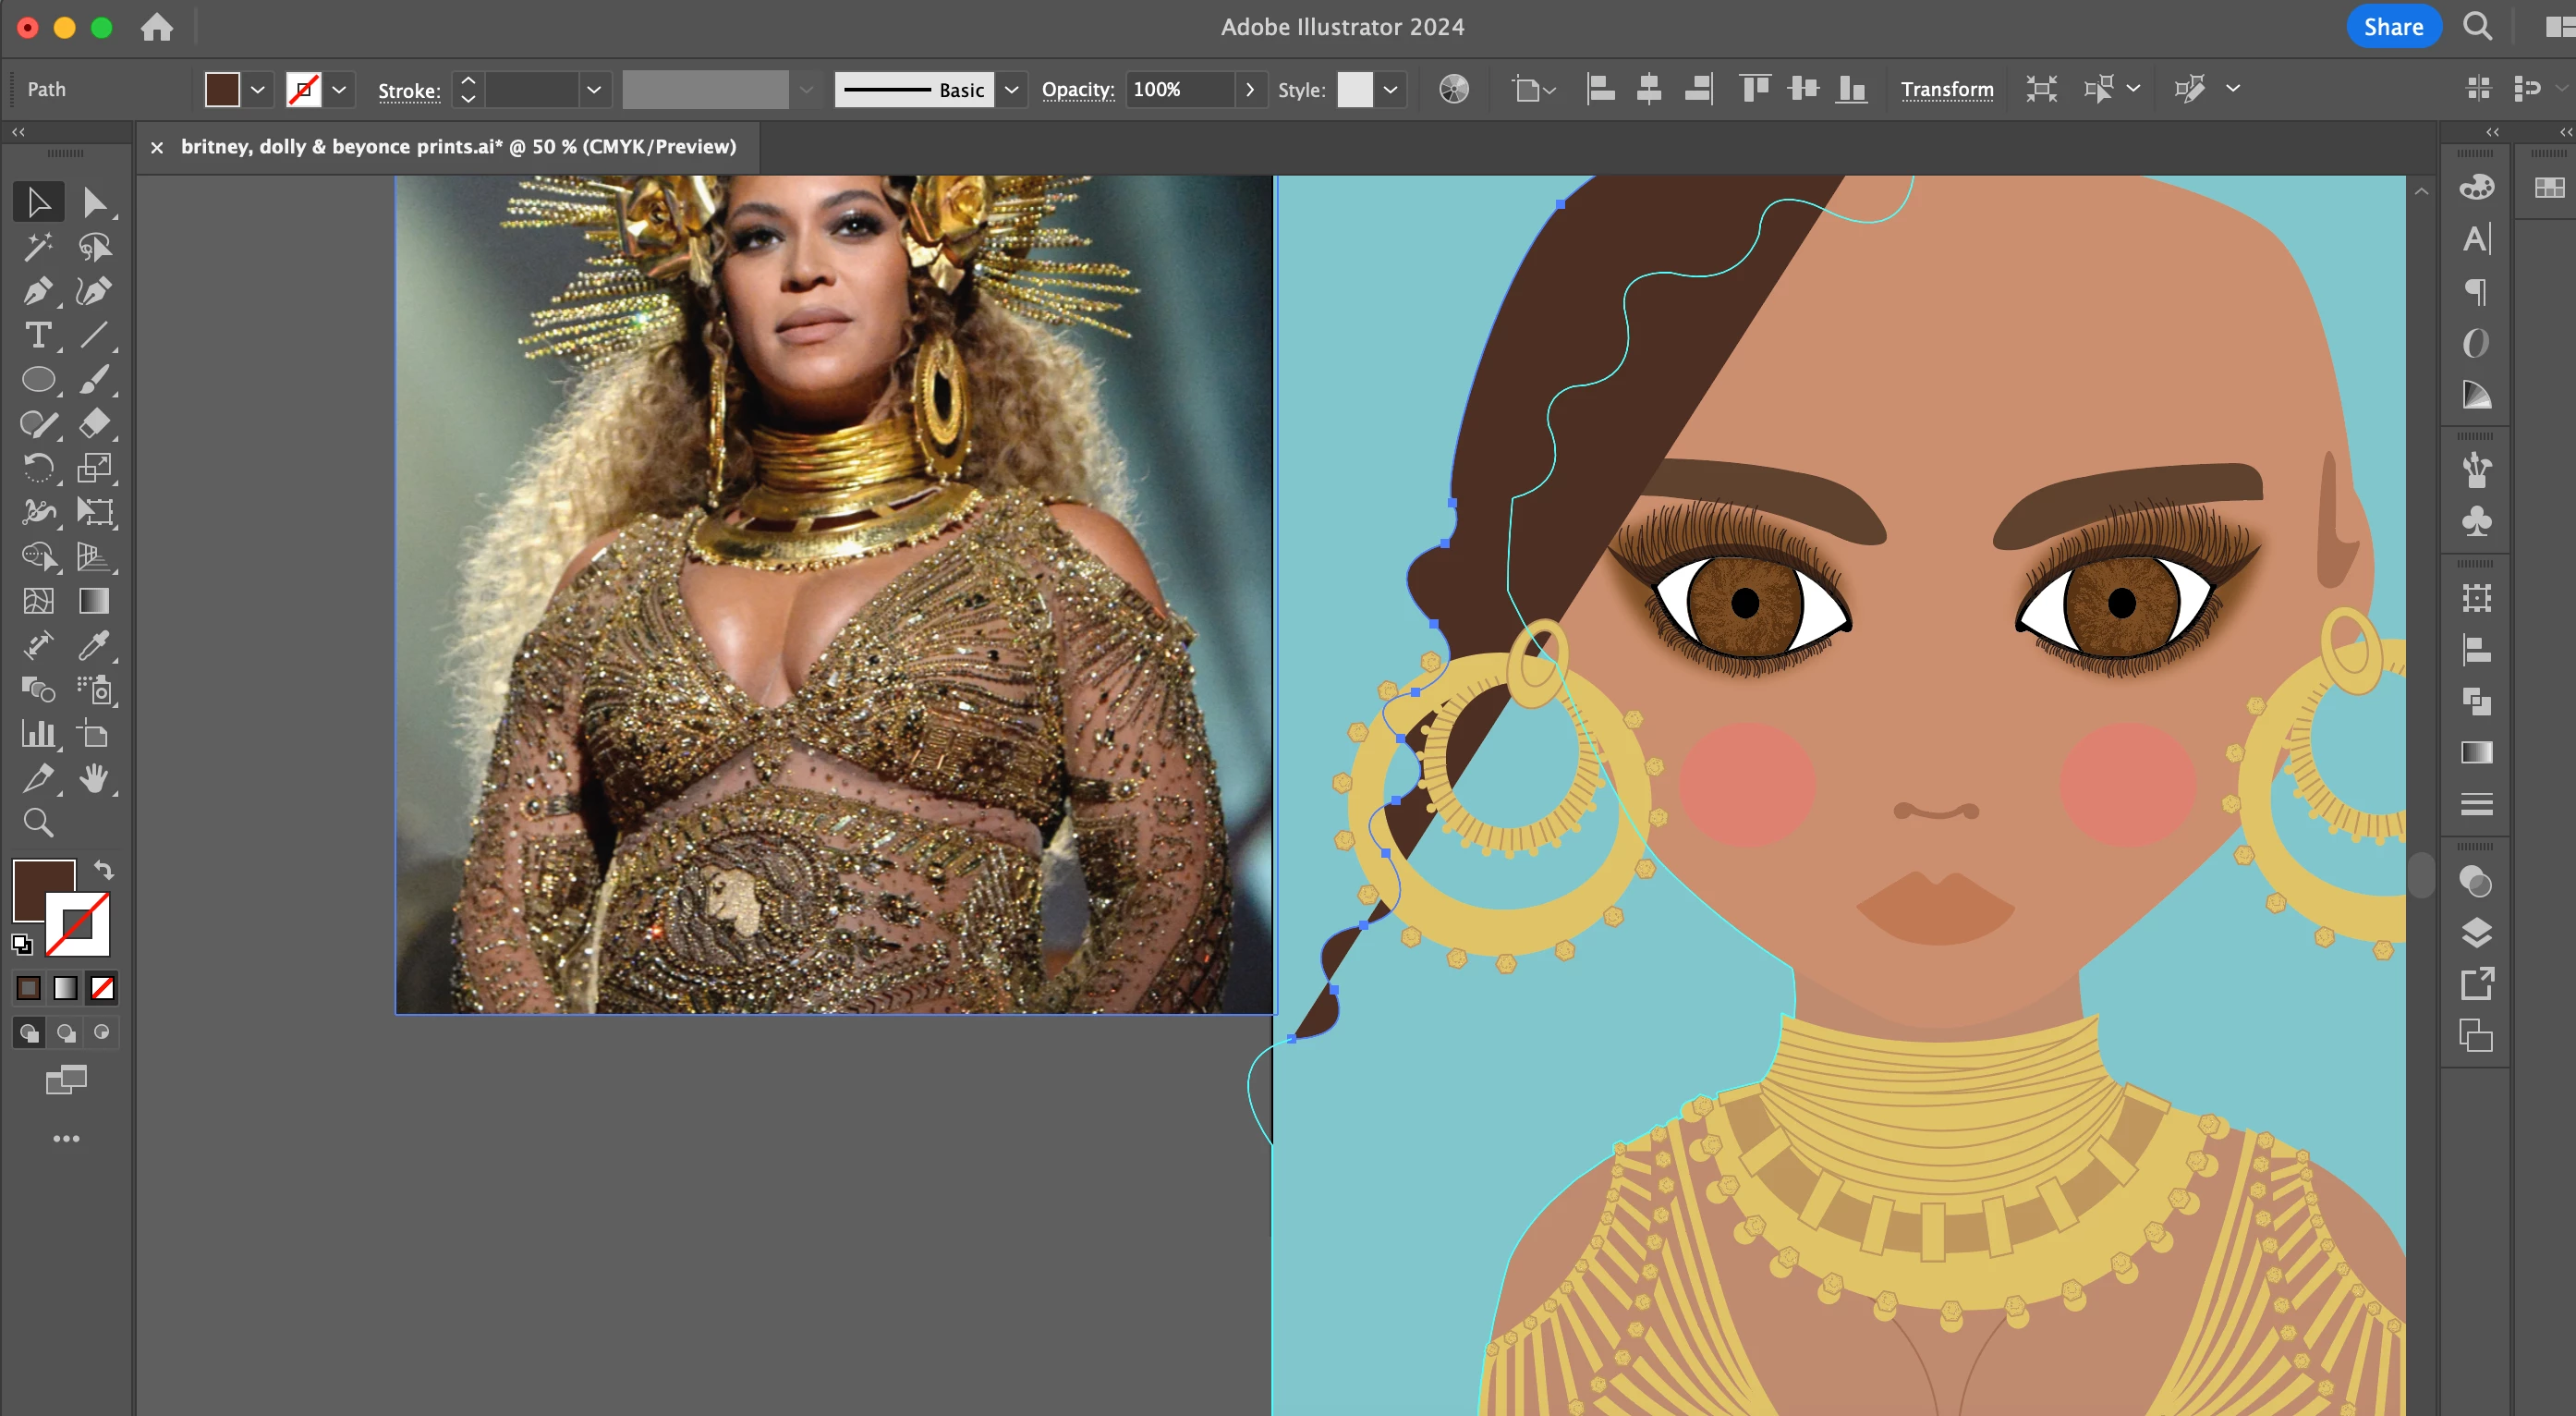This screenshot has width=2576, height=1416.
Task: Open the Layers panel icon
Action: 2476,932
